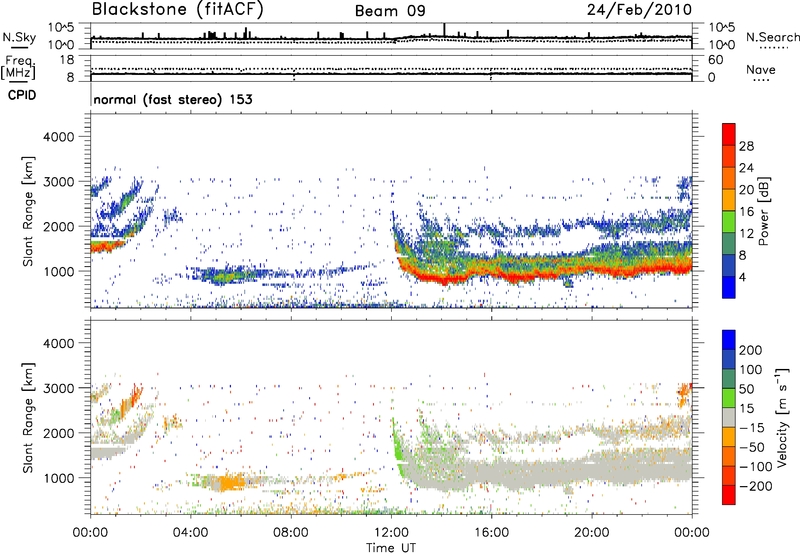Click "normal (fast stereo) 153" text

point(173,99)
